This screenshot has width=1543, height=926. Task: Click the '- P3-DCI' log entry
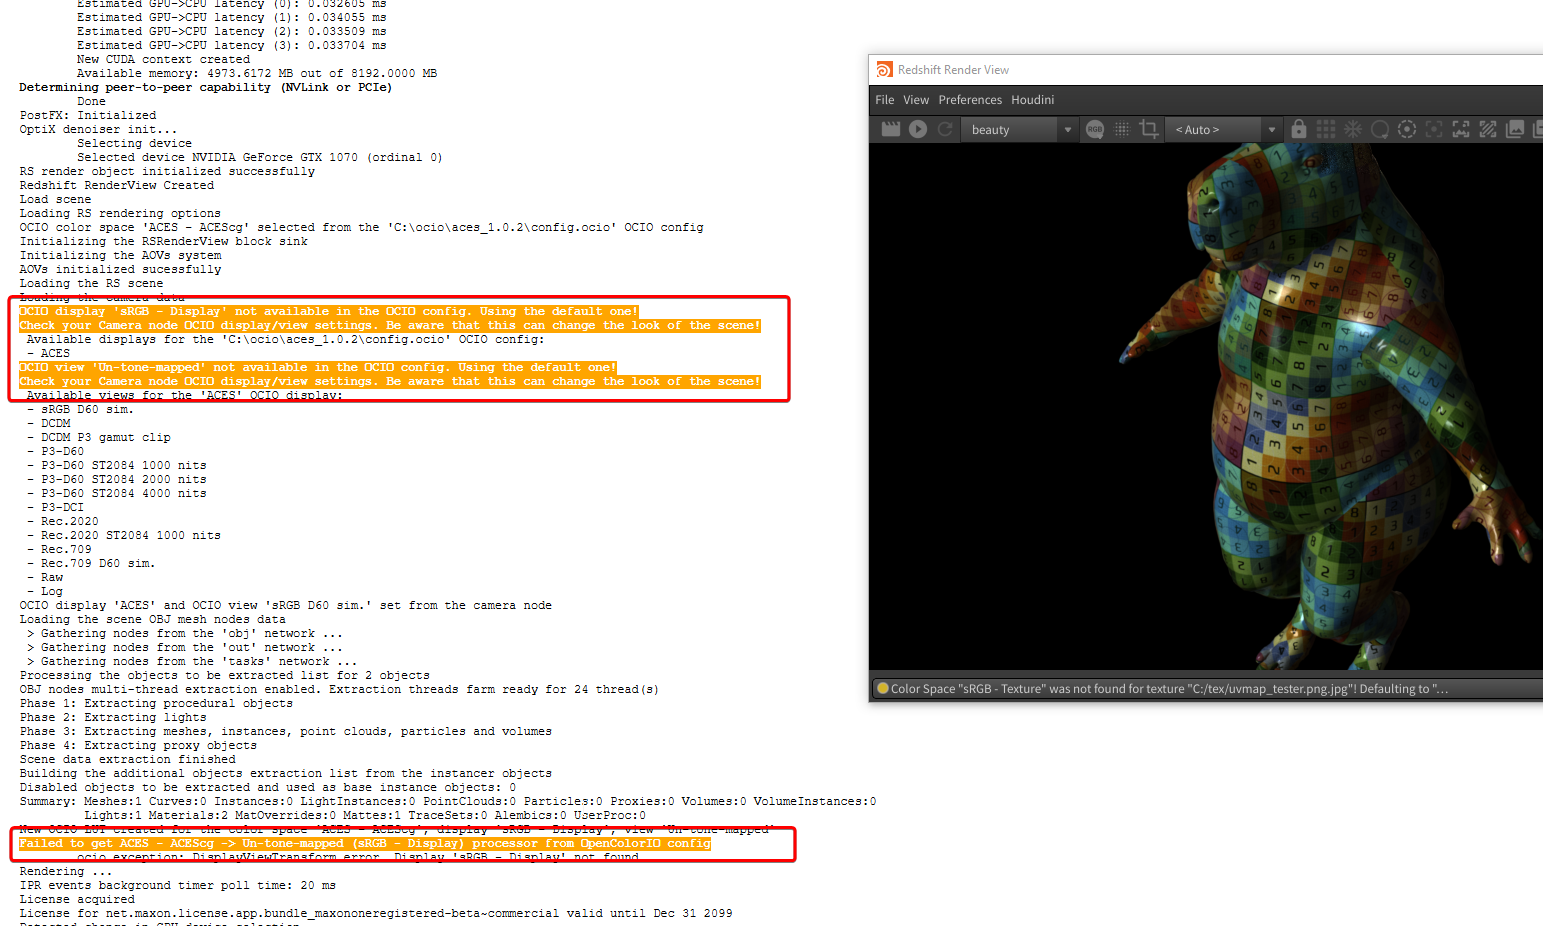tap(55, 507)
